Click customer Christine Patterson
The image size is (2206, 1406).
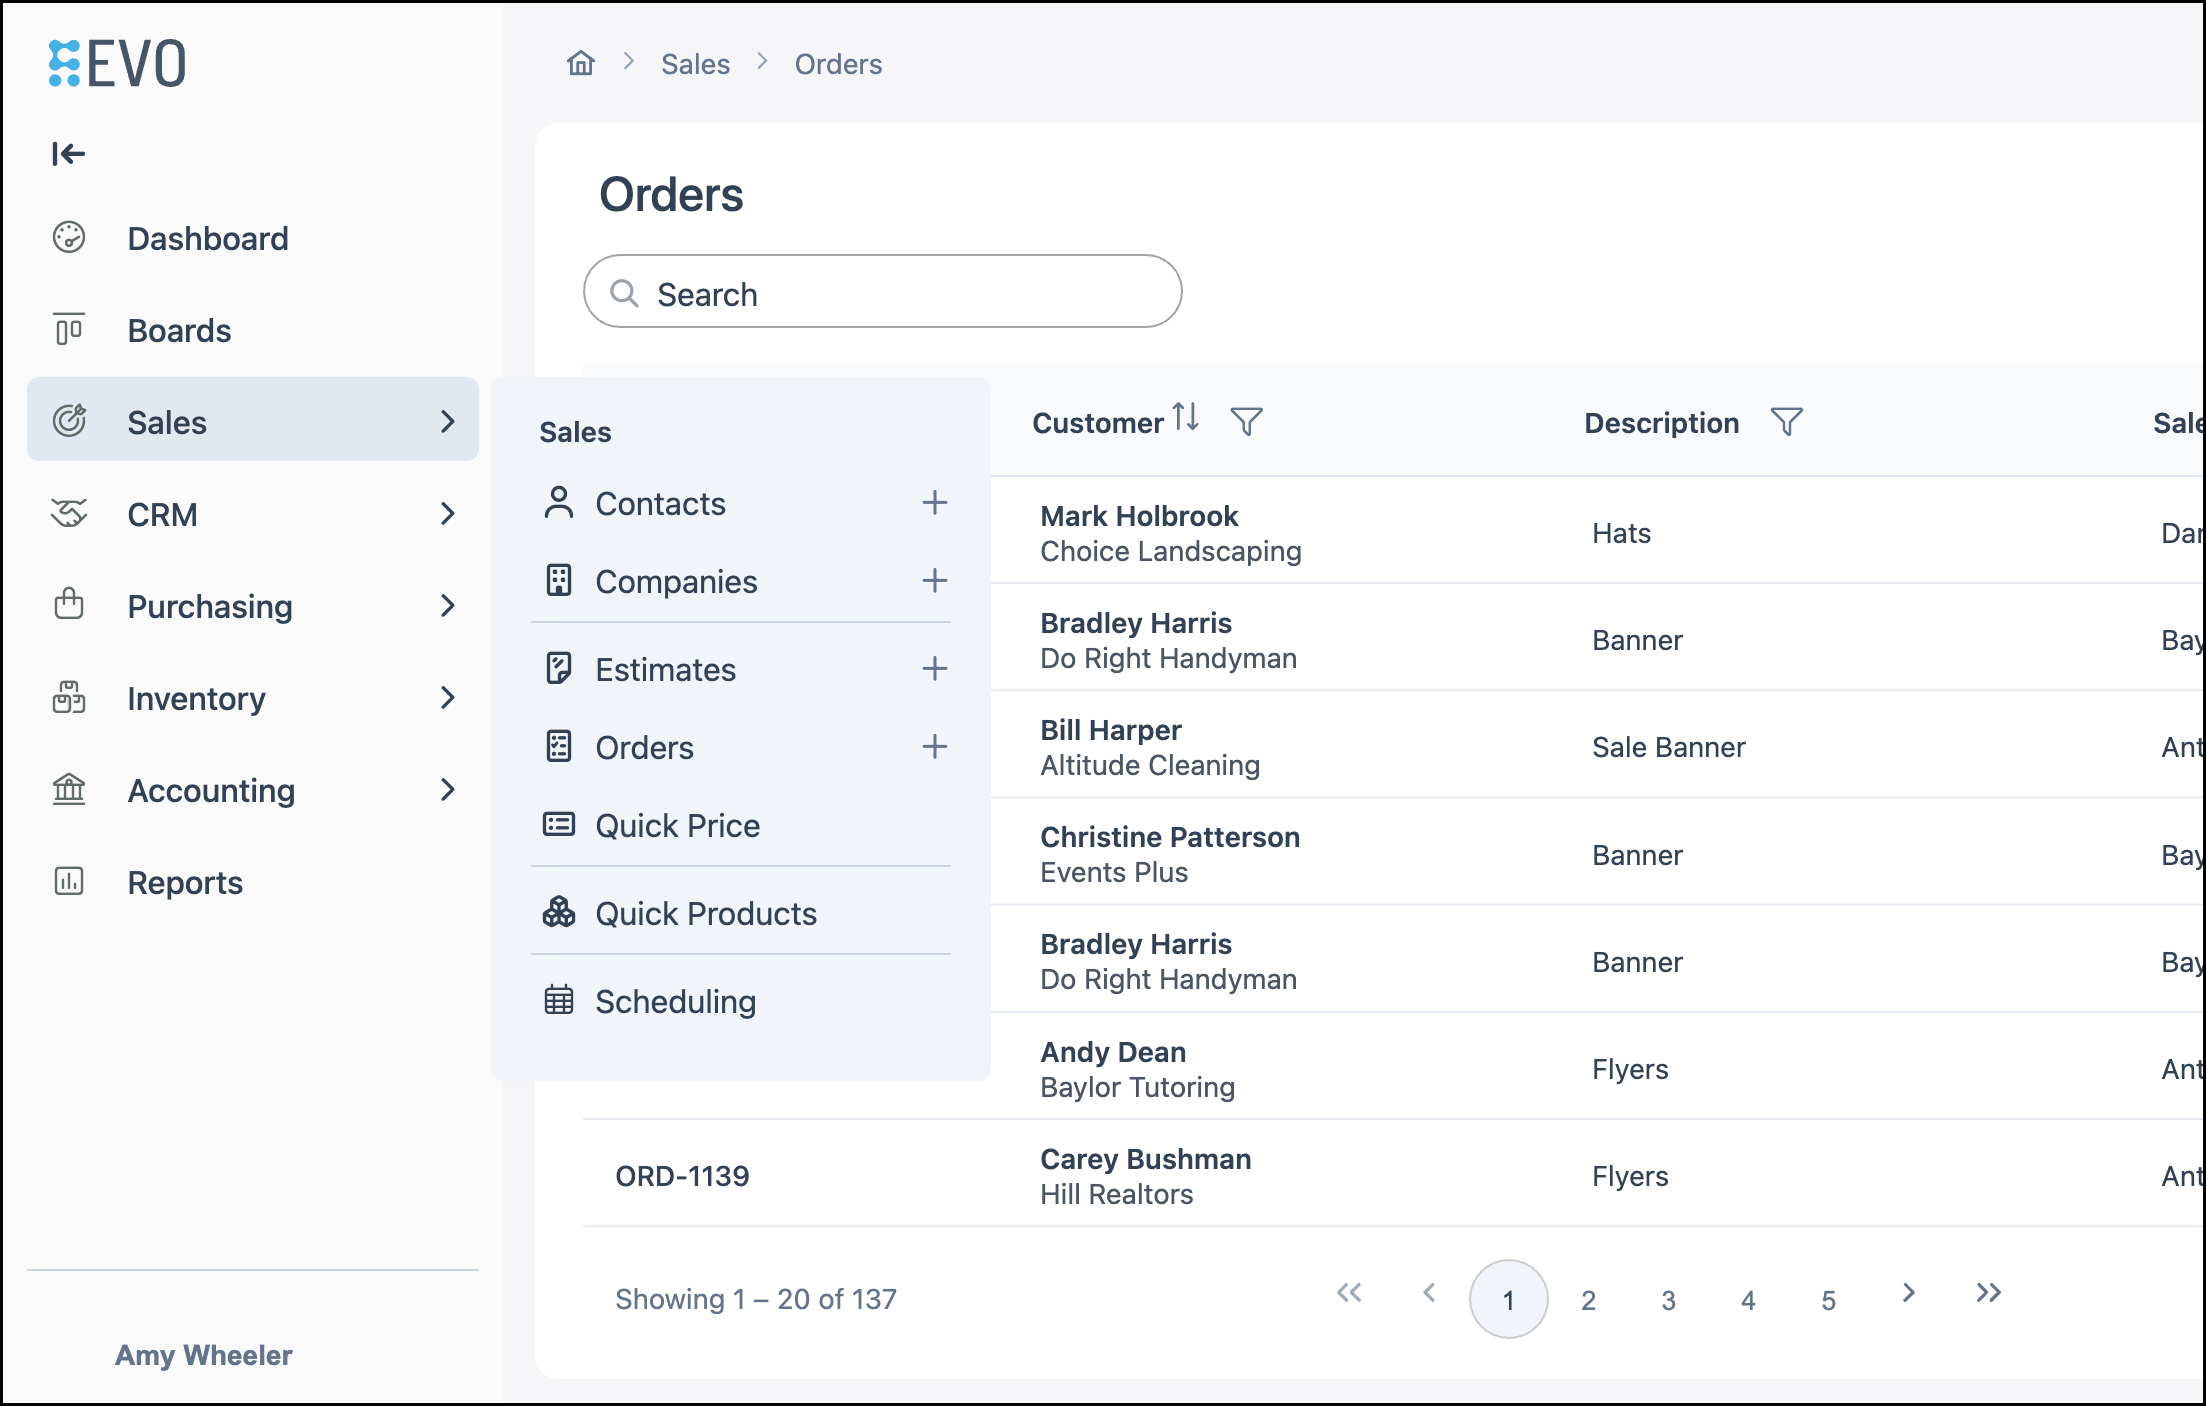tap(1170, 837)
